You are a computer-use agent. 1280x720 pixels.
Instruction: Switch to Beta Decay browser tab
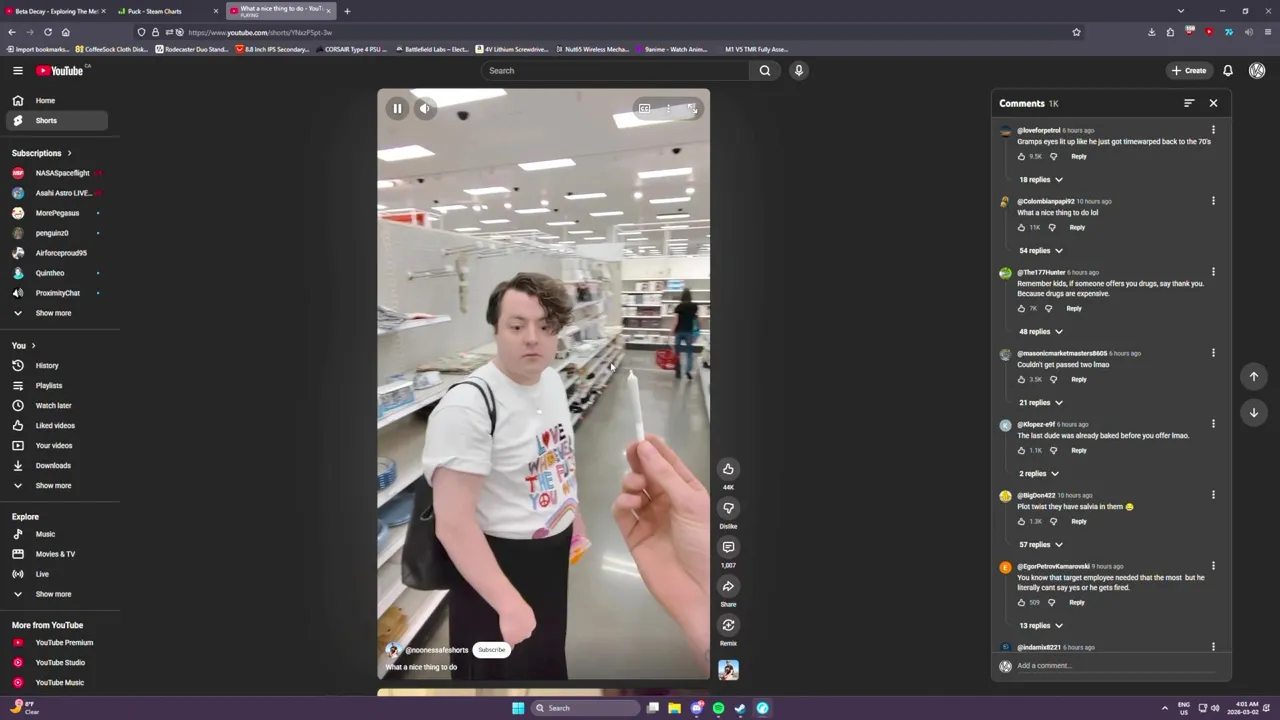(55, 11)
